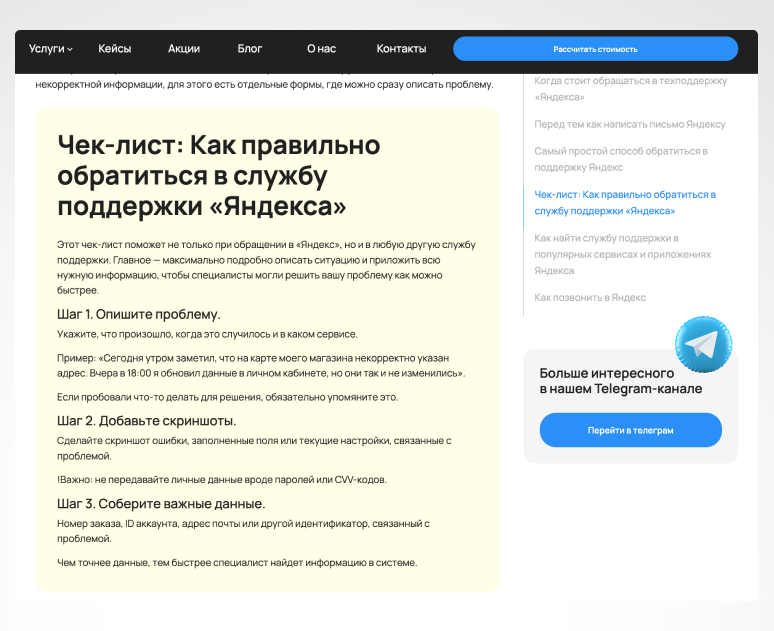Click intro paragraph 'Этот чек-лист поможет не только'

tap(267, 267)
